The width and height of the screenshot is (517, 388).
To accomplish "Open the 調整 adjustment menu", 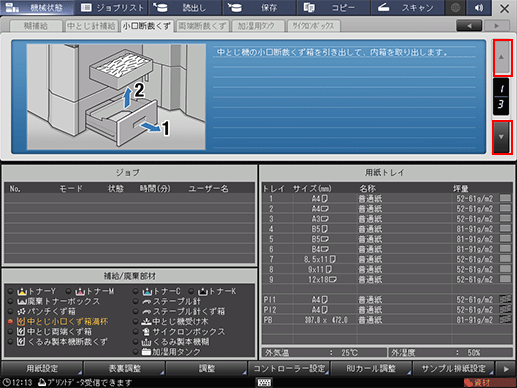I will point(207,368).
